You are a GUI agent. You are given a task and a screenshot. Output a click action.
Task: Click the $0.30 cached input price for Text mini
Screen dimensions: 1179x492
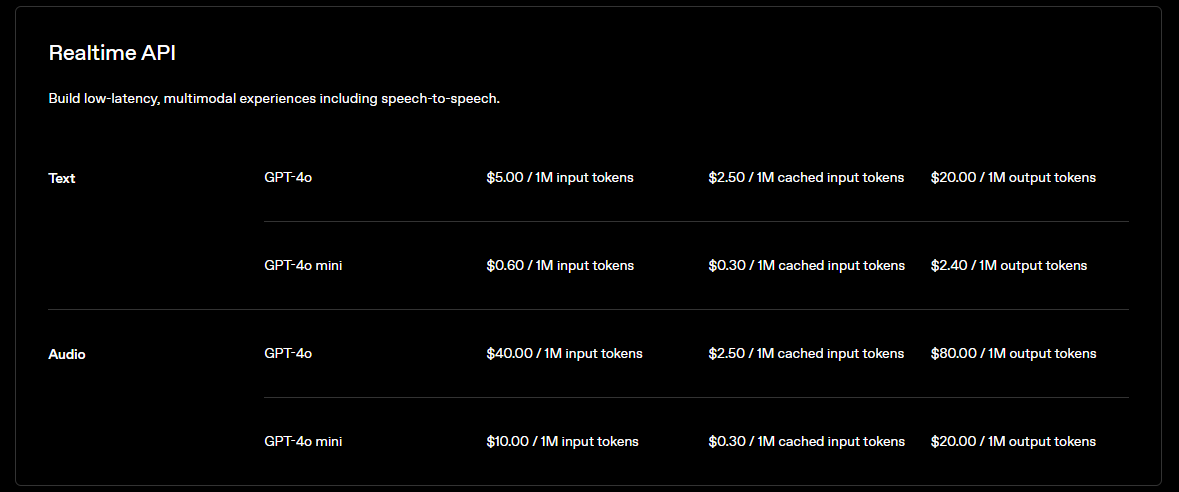point(807,266)
